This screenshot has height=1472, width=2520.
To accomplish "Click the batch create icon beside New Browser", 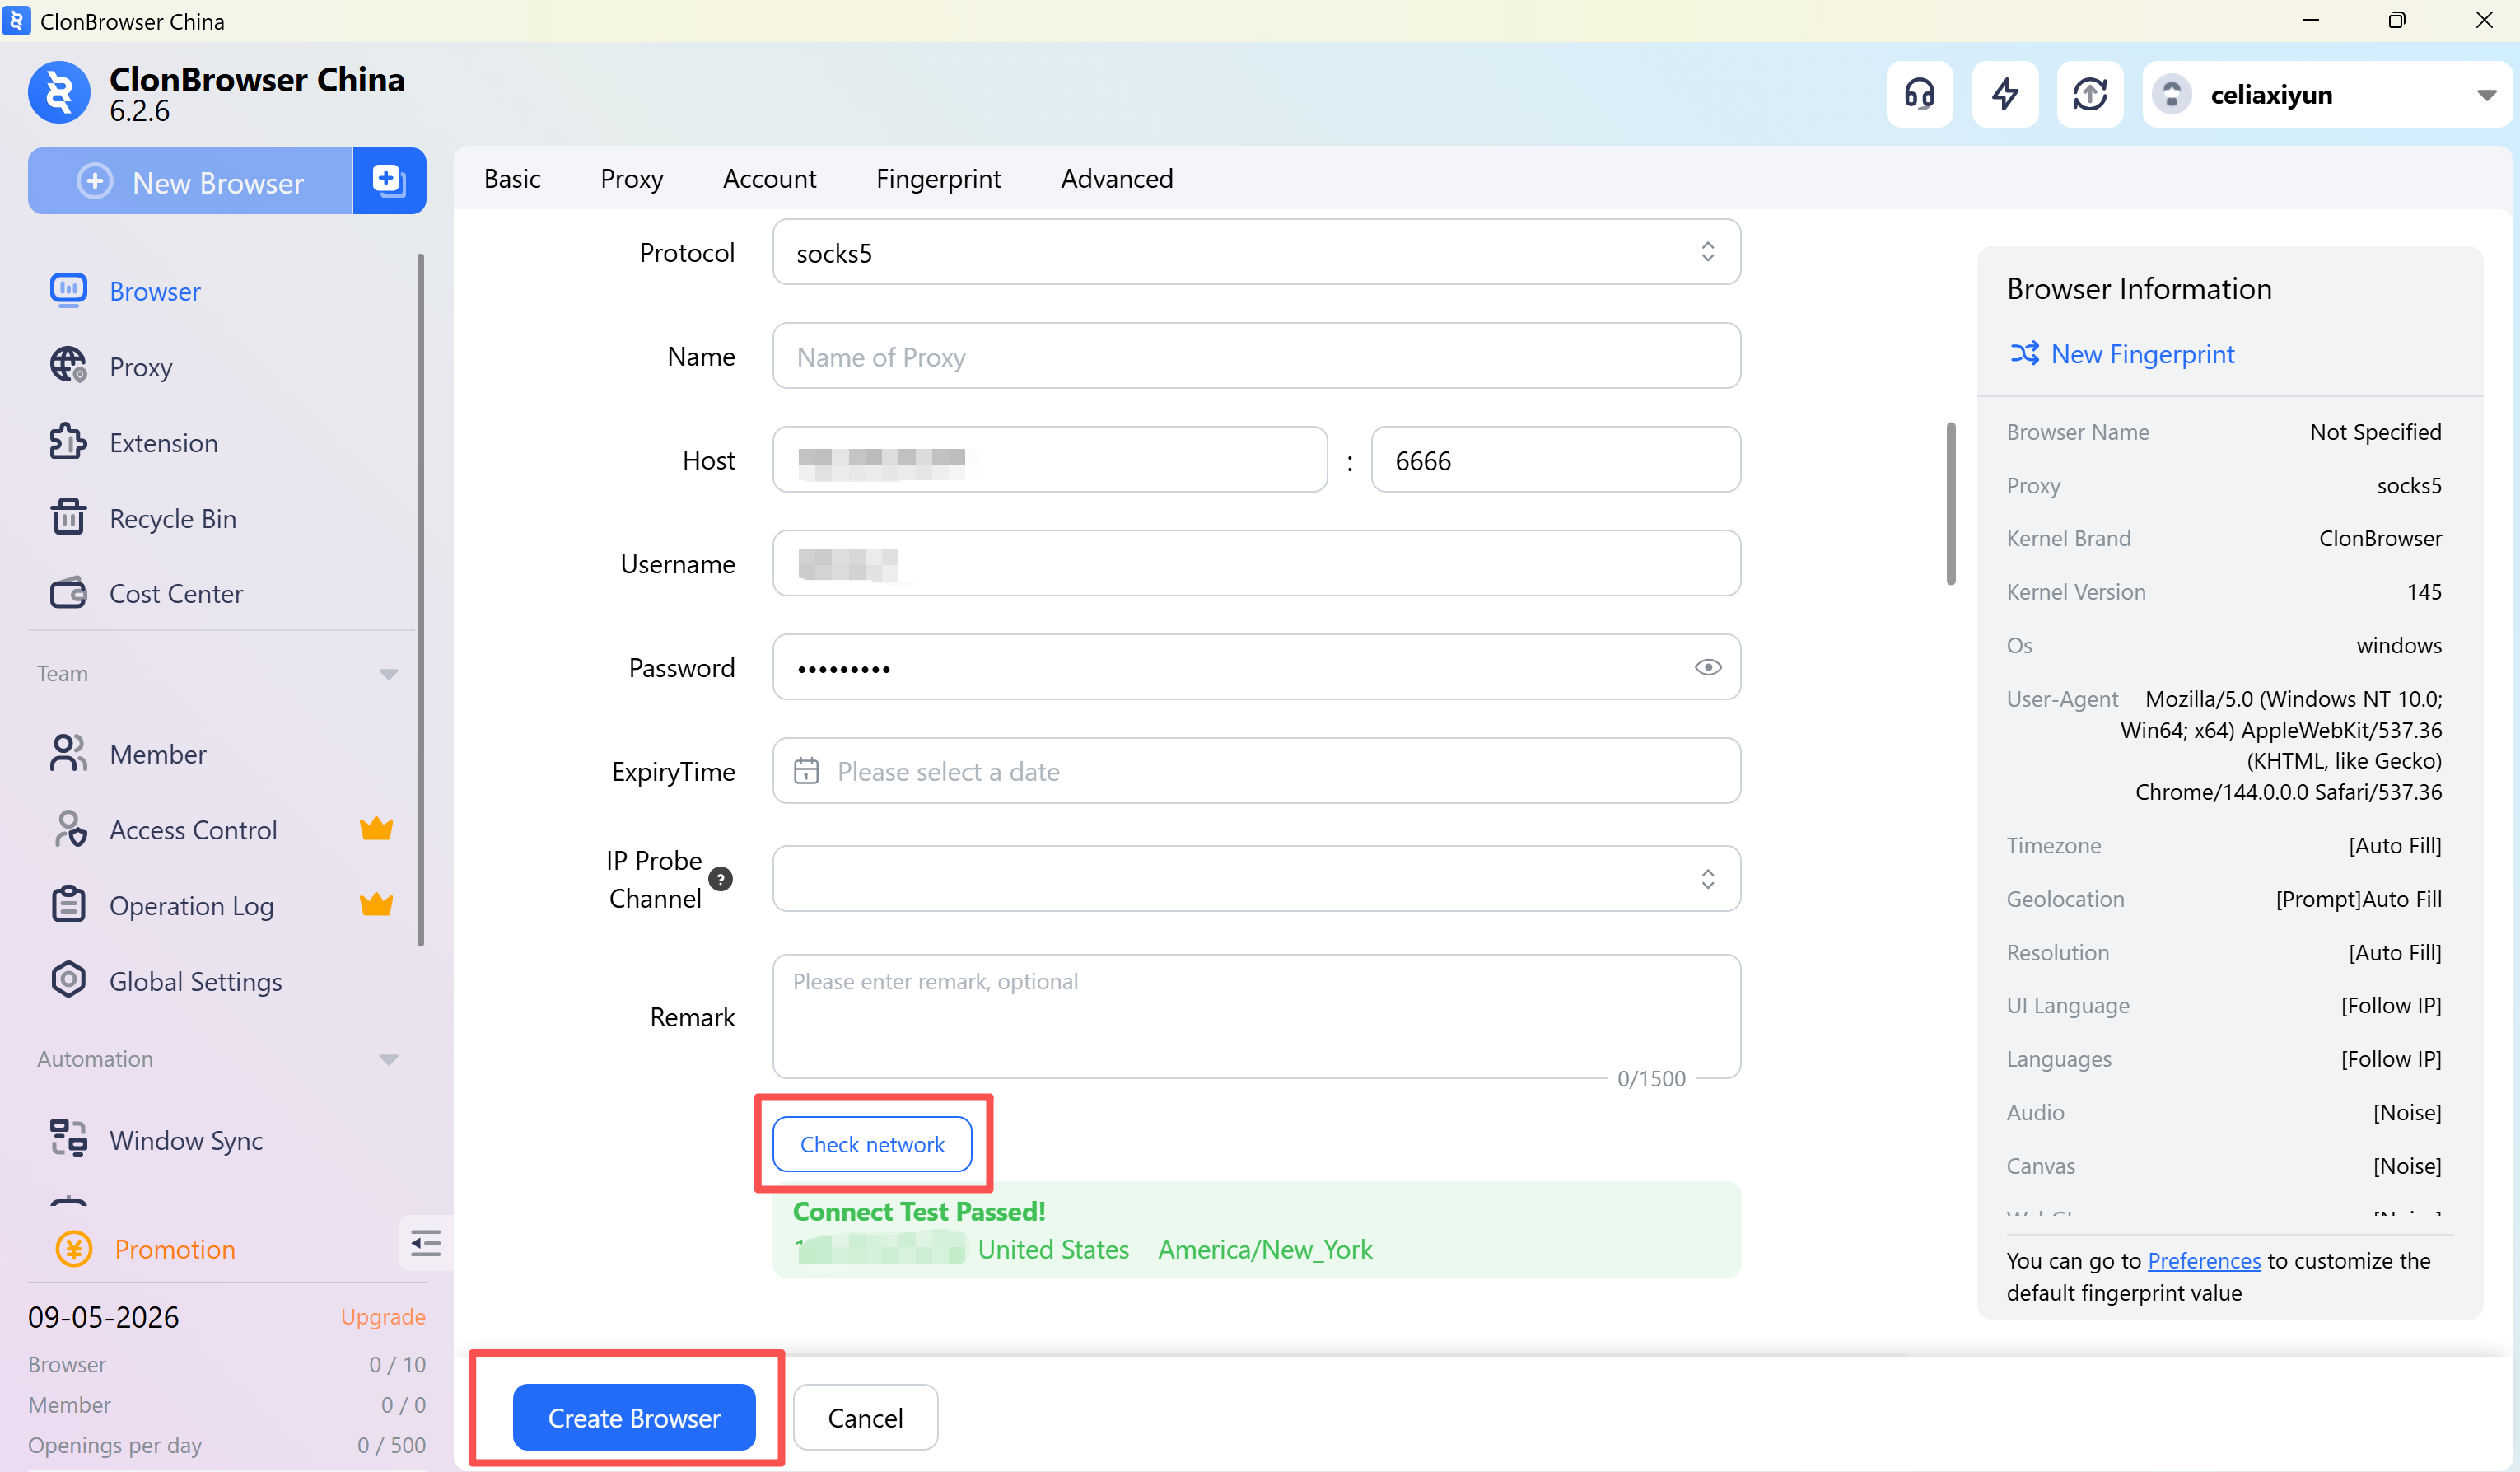I will (388, 181).
